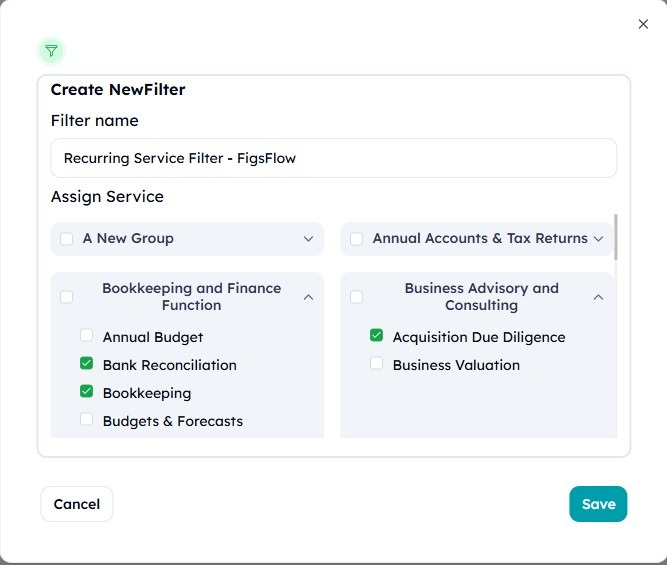This screenshot has width=667, height=565.
Task: Click the Save button
Action: click(x=598, y=504)
